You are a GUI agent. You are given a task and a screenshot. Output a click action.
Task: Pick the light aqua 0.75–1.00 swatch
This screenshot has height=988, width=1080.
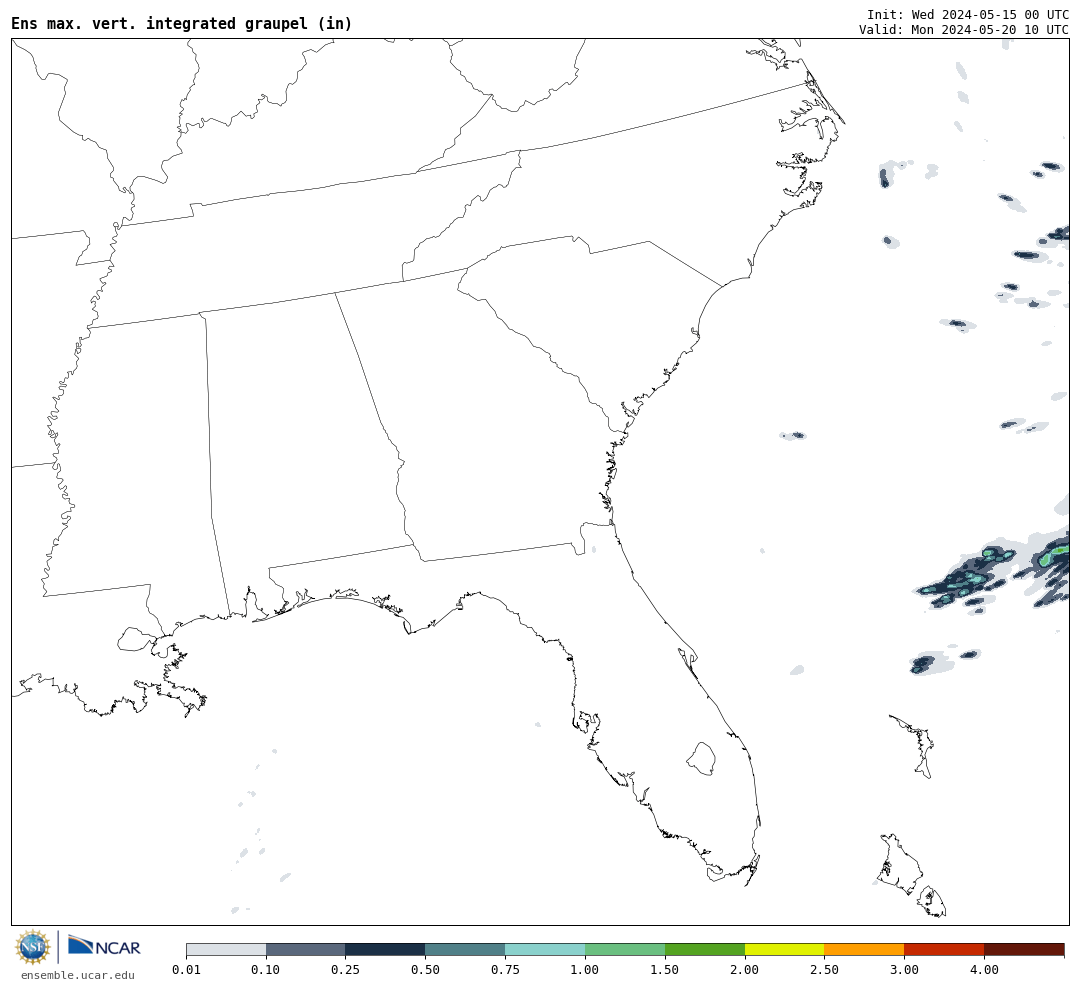coord(546,950)
